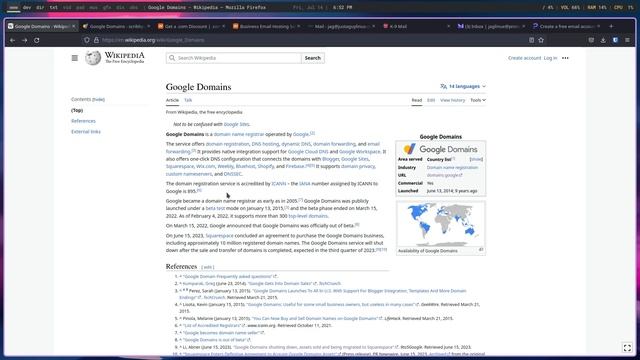Viewport: 640px width, 360px height.
Task: Open the Firefox downloads panel
Action: point(603,40)
